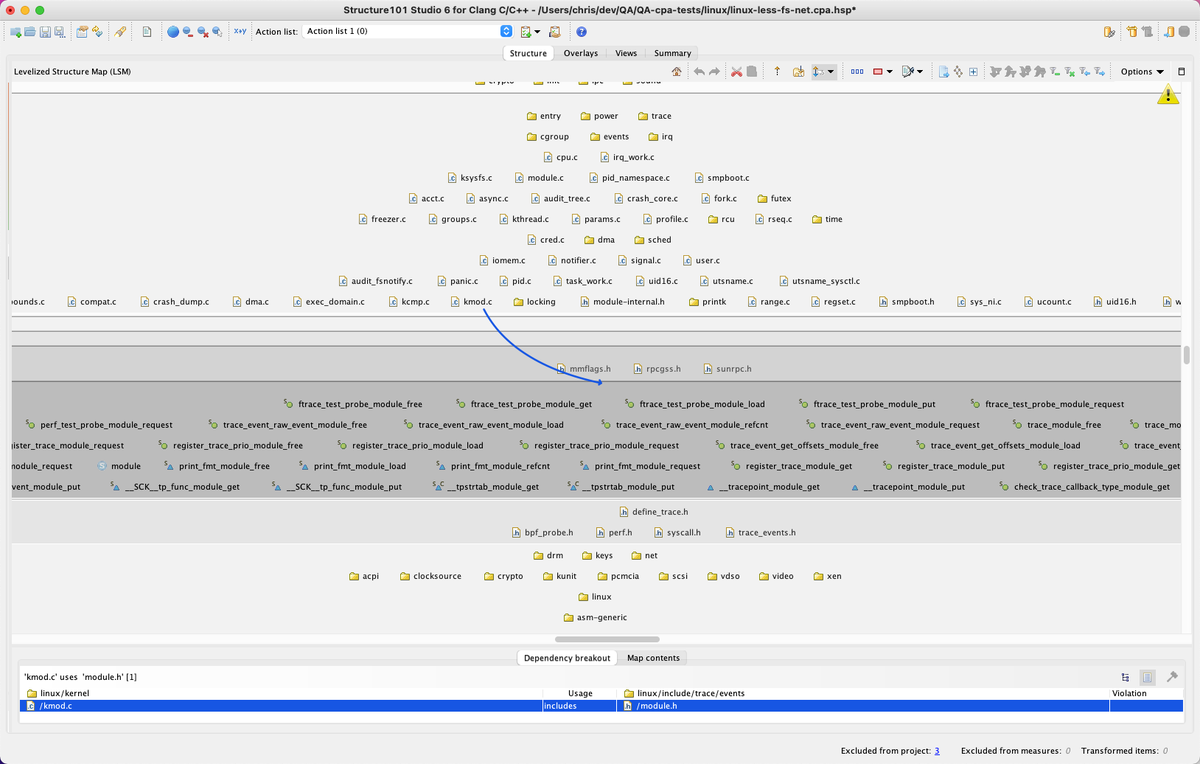
Task: Select the bpf_probe.h node
Action: (x=542, y=532)
